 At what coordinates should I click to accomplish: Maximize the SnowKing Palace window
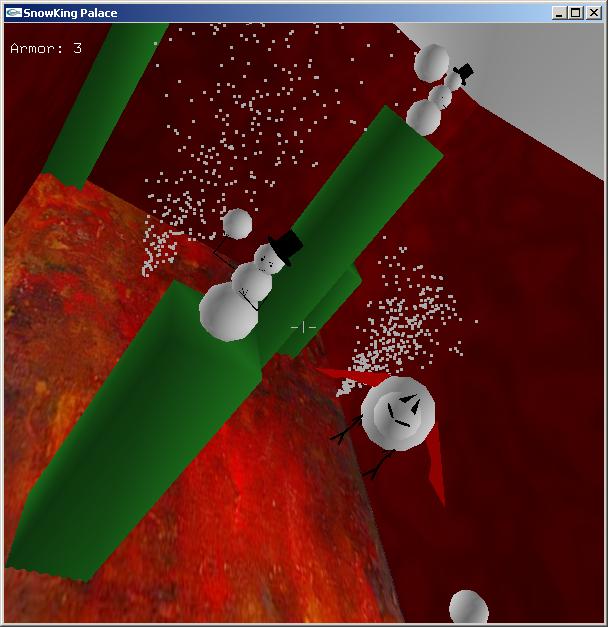(x=575, y=13)
